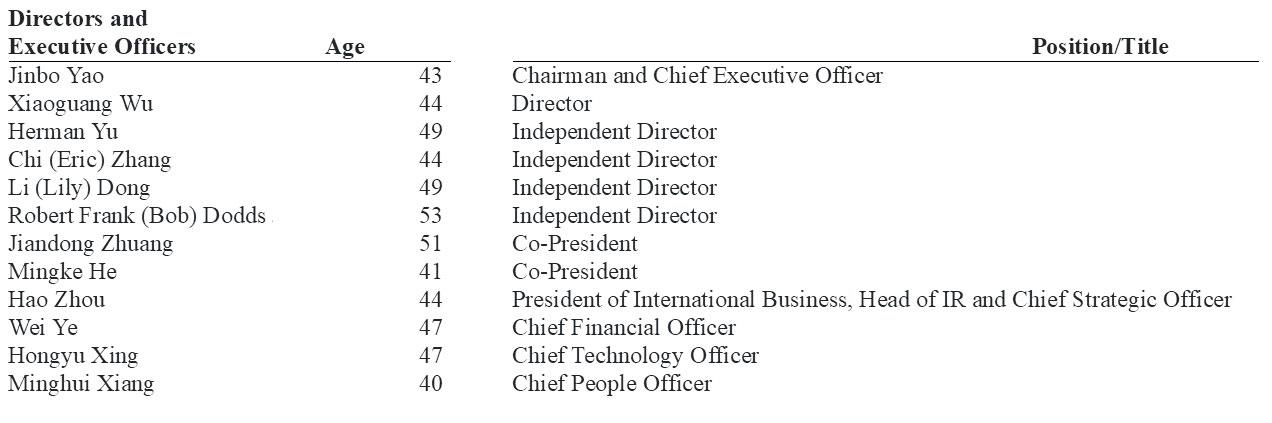Click Robert Dodds's age value 53
Image resolution: width=1272 pixels, height=423 pixels.
(430, 216)
